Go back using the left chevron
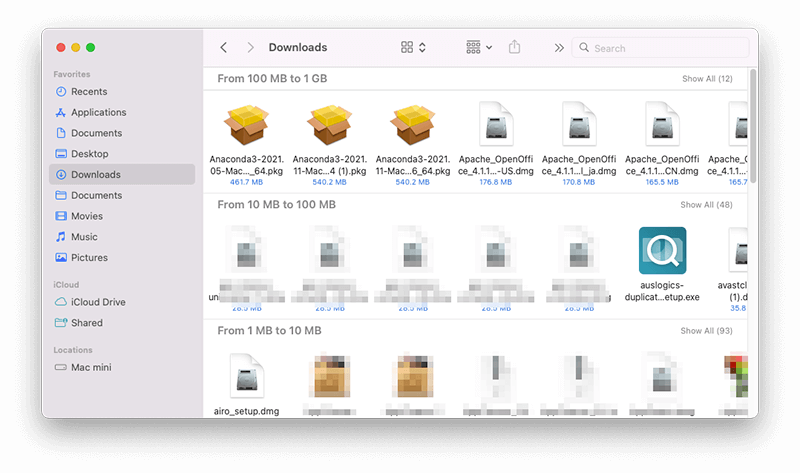Screen dimensions: 800x473 point(223,47)
